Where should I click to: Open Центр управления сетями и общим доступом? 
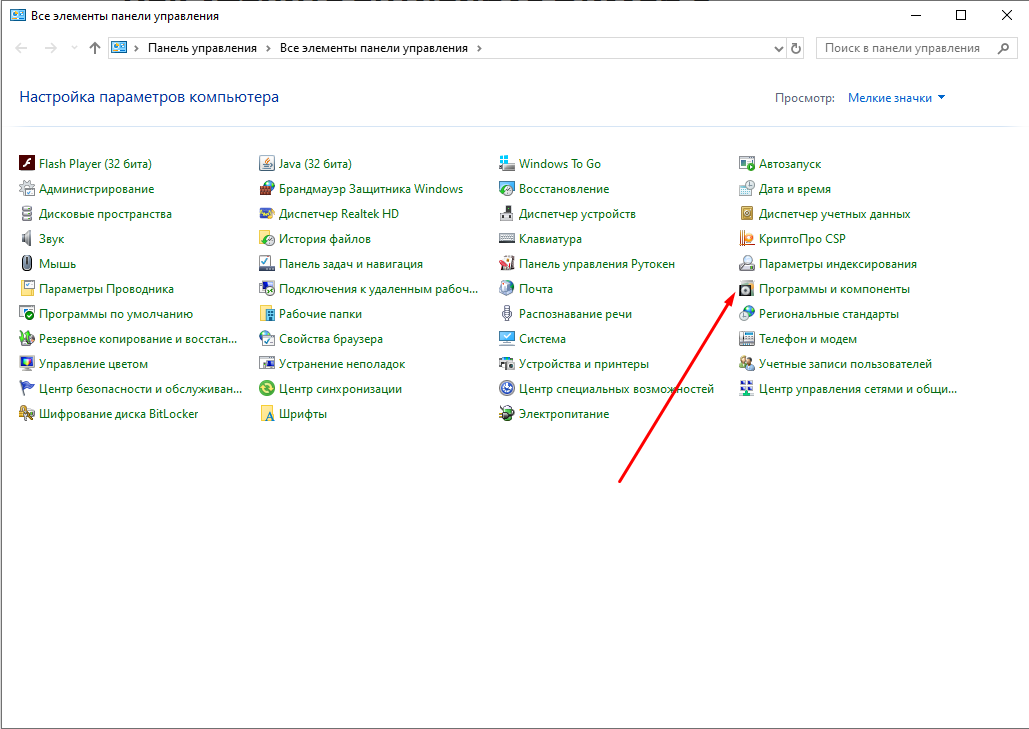pyautogui.click(x=858, y=388)
